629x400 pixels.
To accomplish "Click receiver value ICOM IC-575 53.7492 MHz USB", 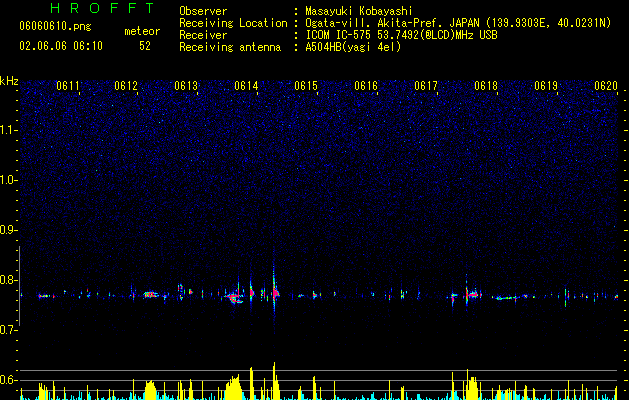I will click(x=402, y=35).
